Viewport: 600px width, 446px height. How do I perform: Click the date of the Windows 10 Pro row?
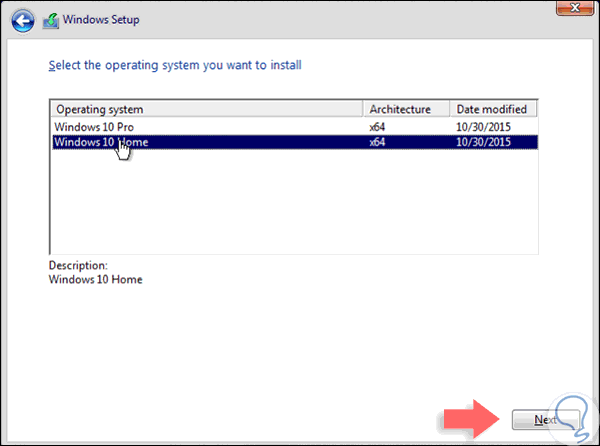click(483, 127)
